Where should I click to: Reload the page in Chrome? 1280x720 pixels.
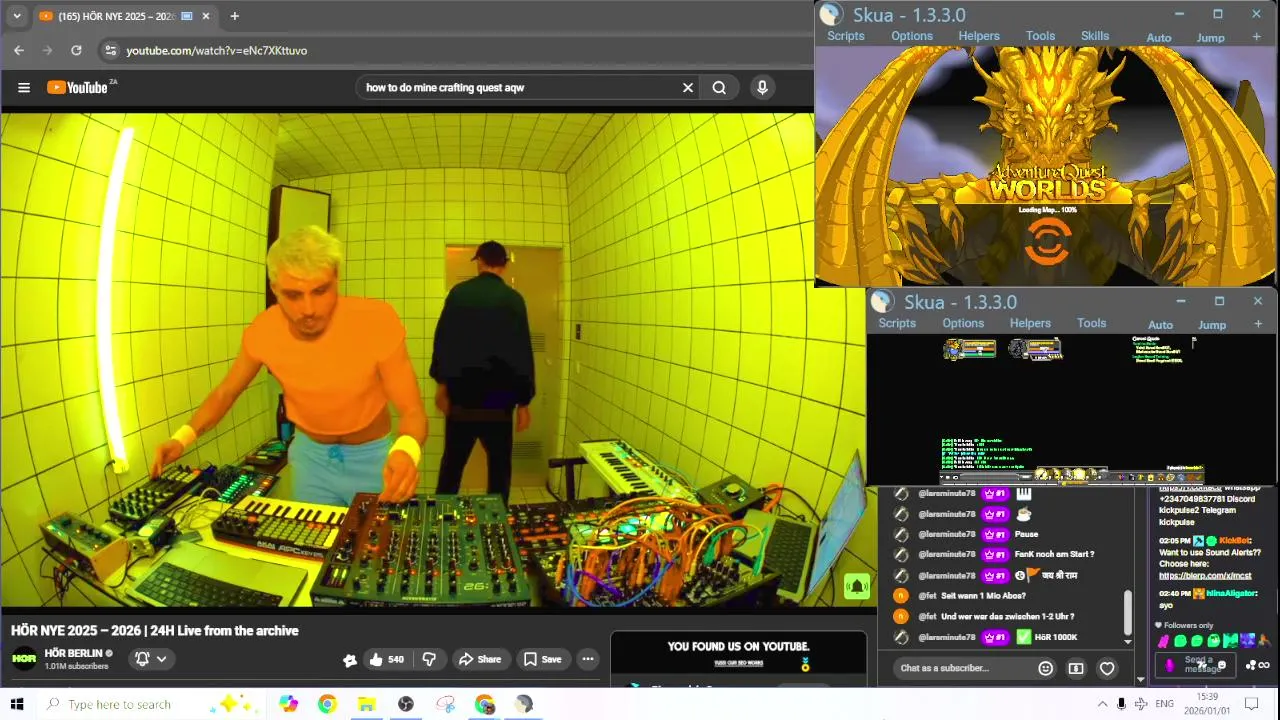click(x=76, y=50)
